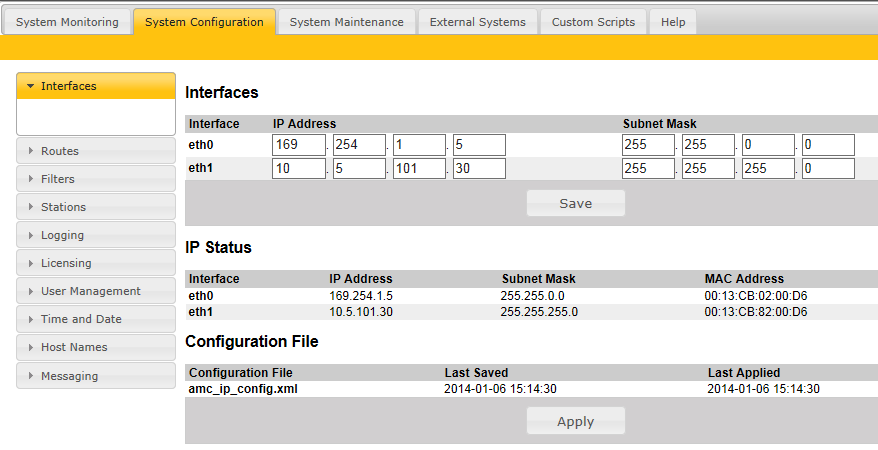Click eth0 subnet mask third octet field
This screenshot has height=450, width=878.
click(768, 145)
